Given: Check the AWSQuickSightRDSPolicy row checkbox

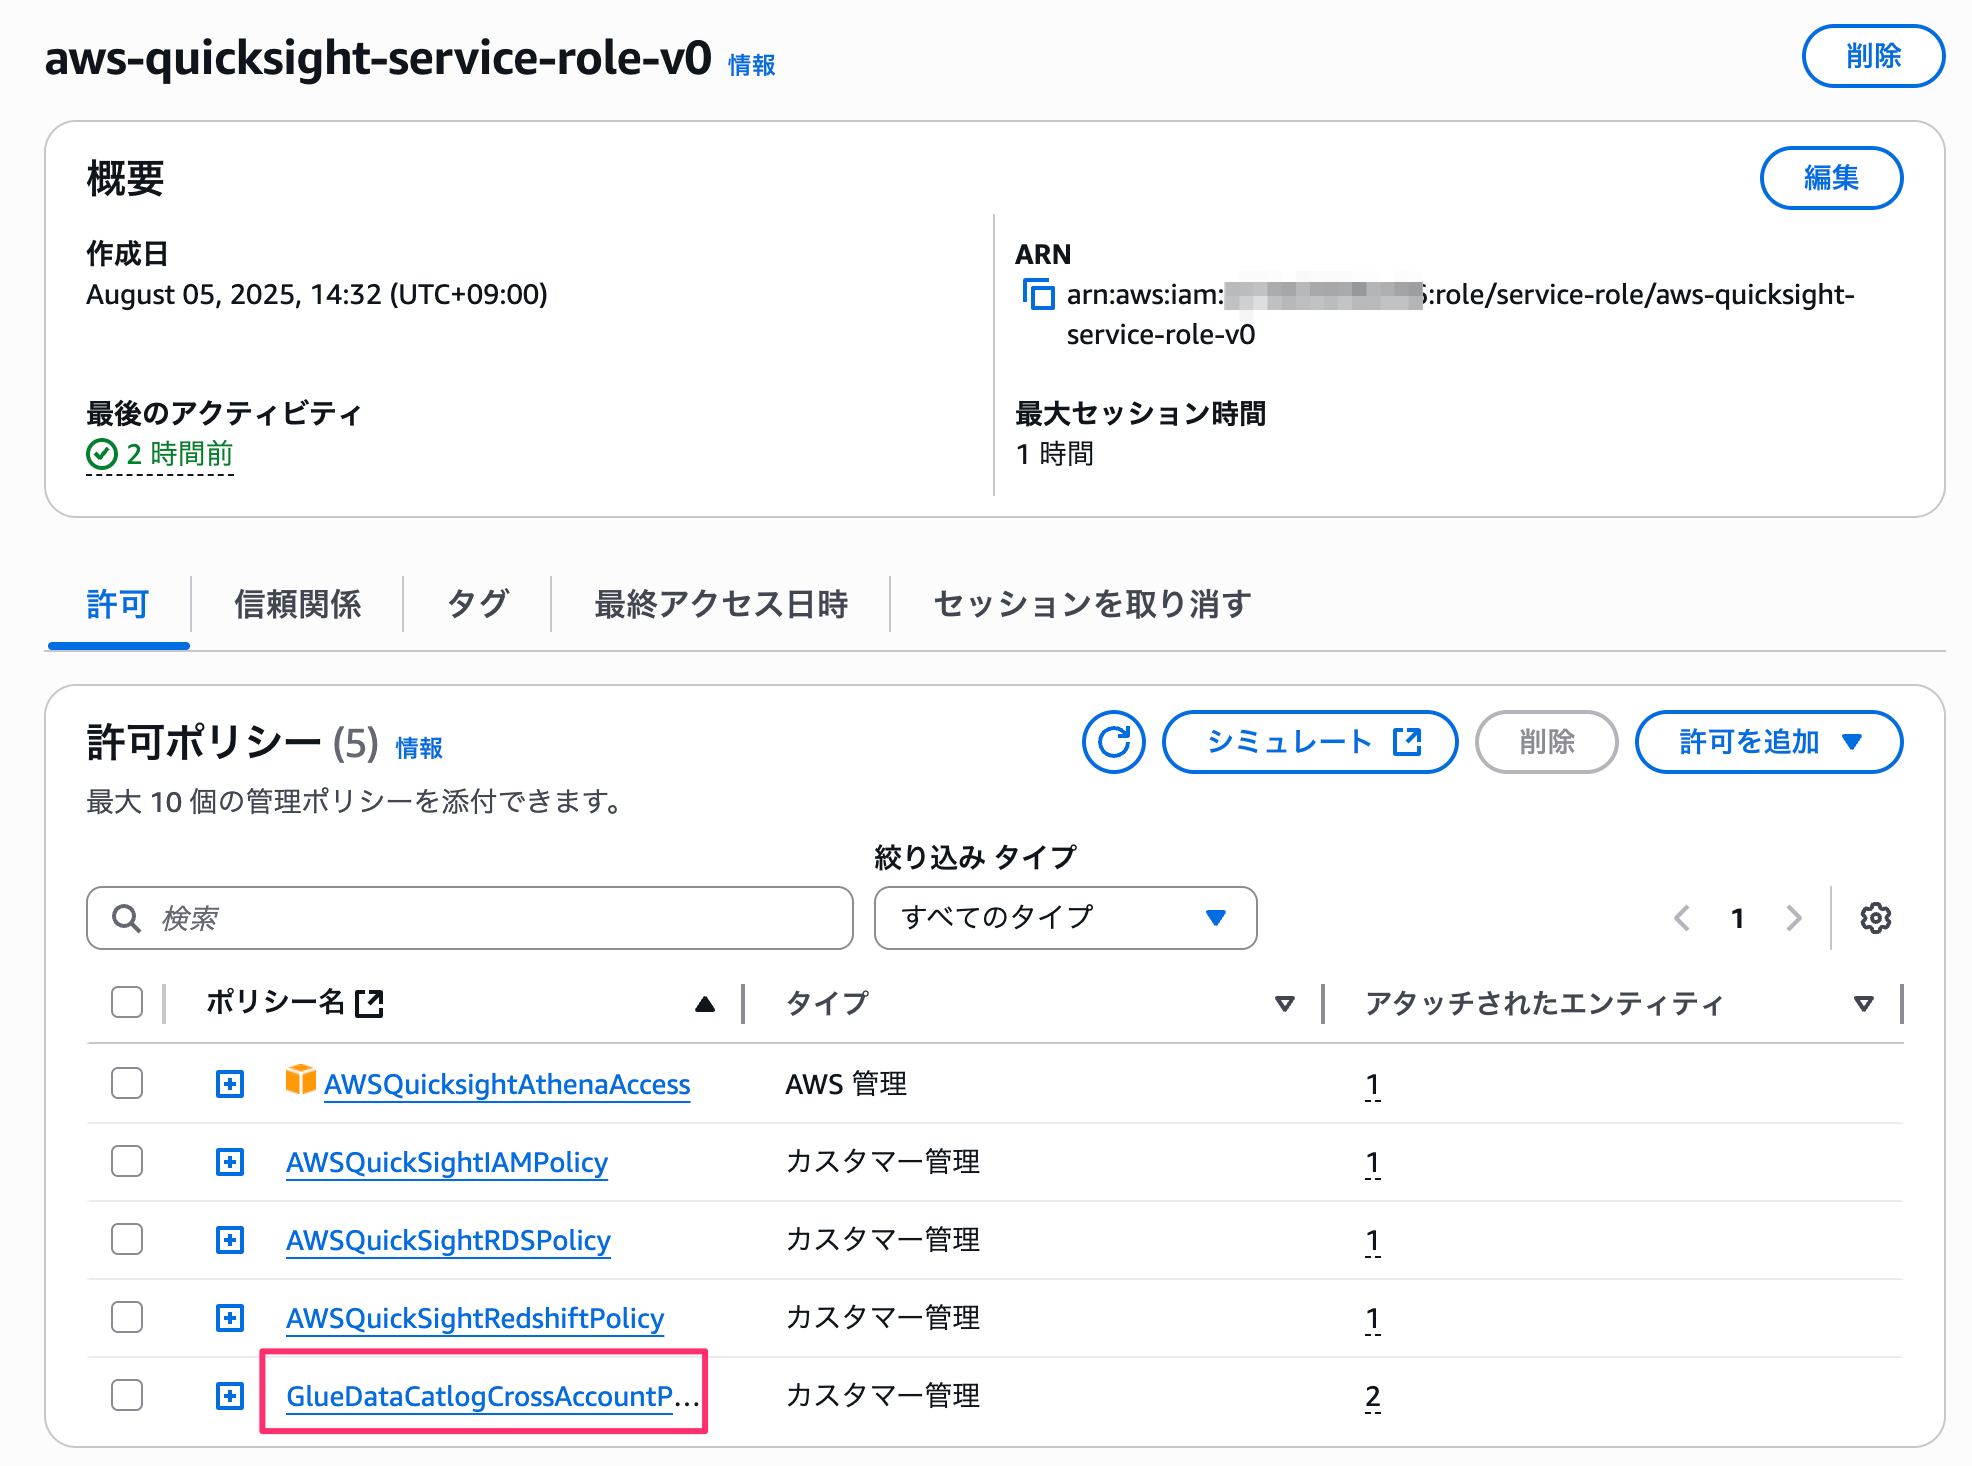Looking at the screenshot, I should 127,1239.
